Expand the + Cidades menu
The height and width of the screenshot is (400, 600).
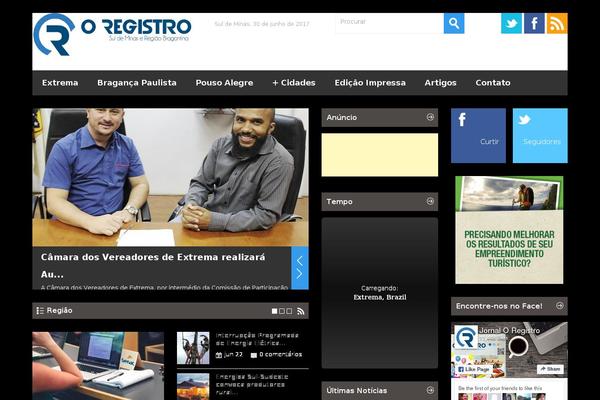pyautogui.click(x=294, y=83)
